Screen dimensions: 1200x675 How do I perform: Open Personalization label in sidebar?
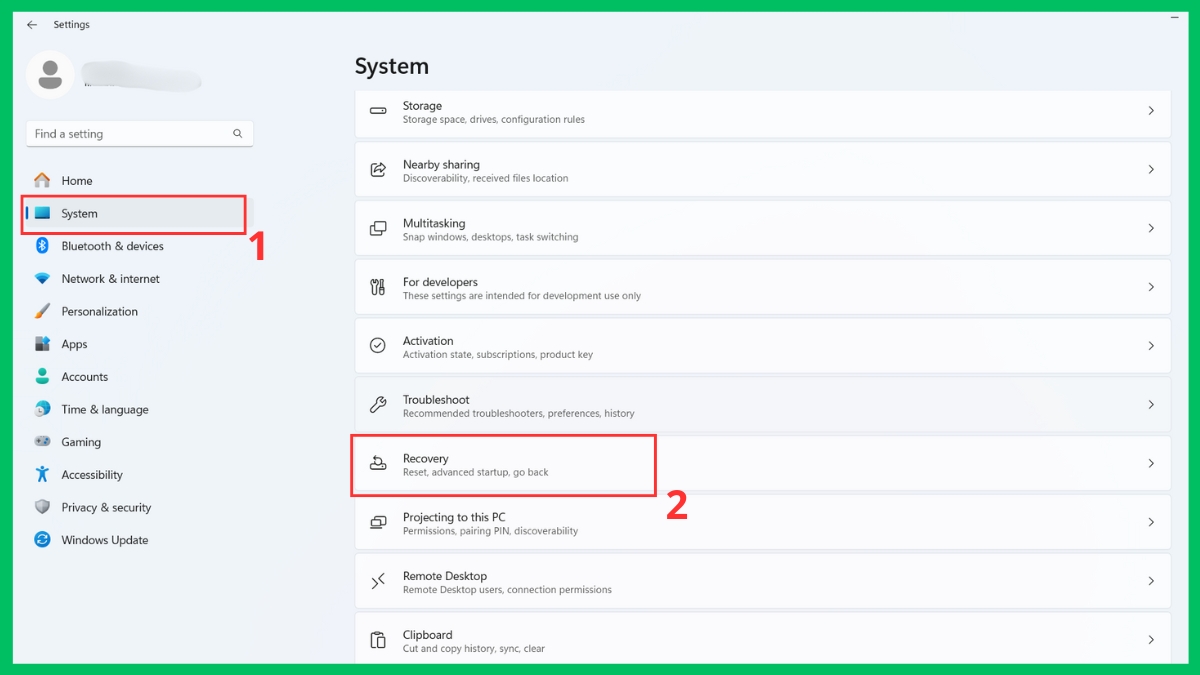pyautogui.click(x=99, y=312)
